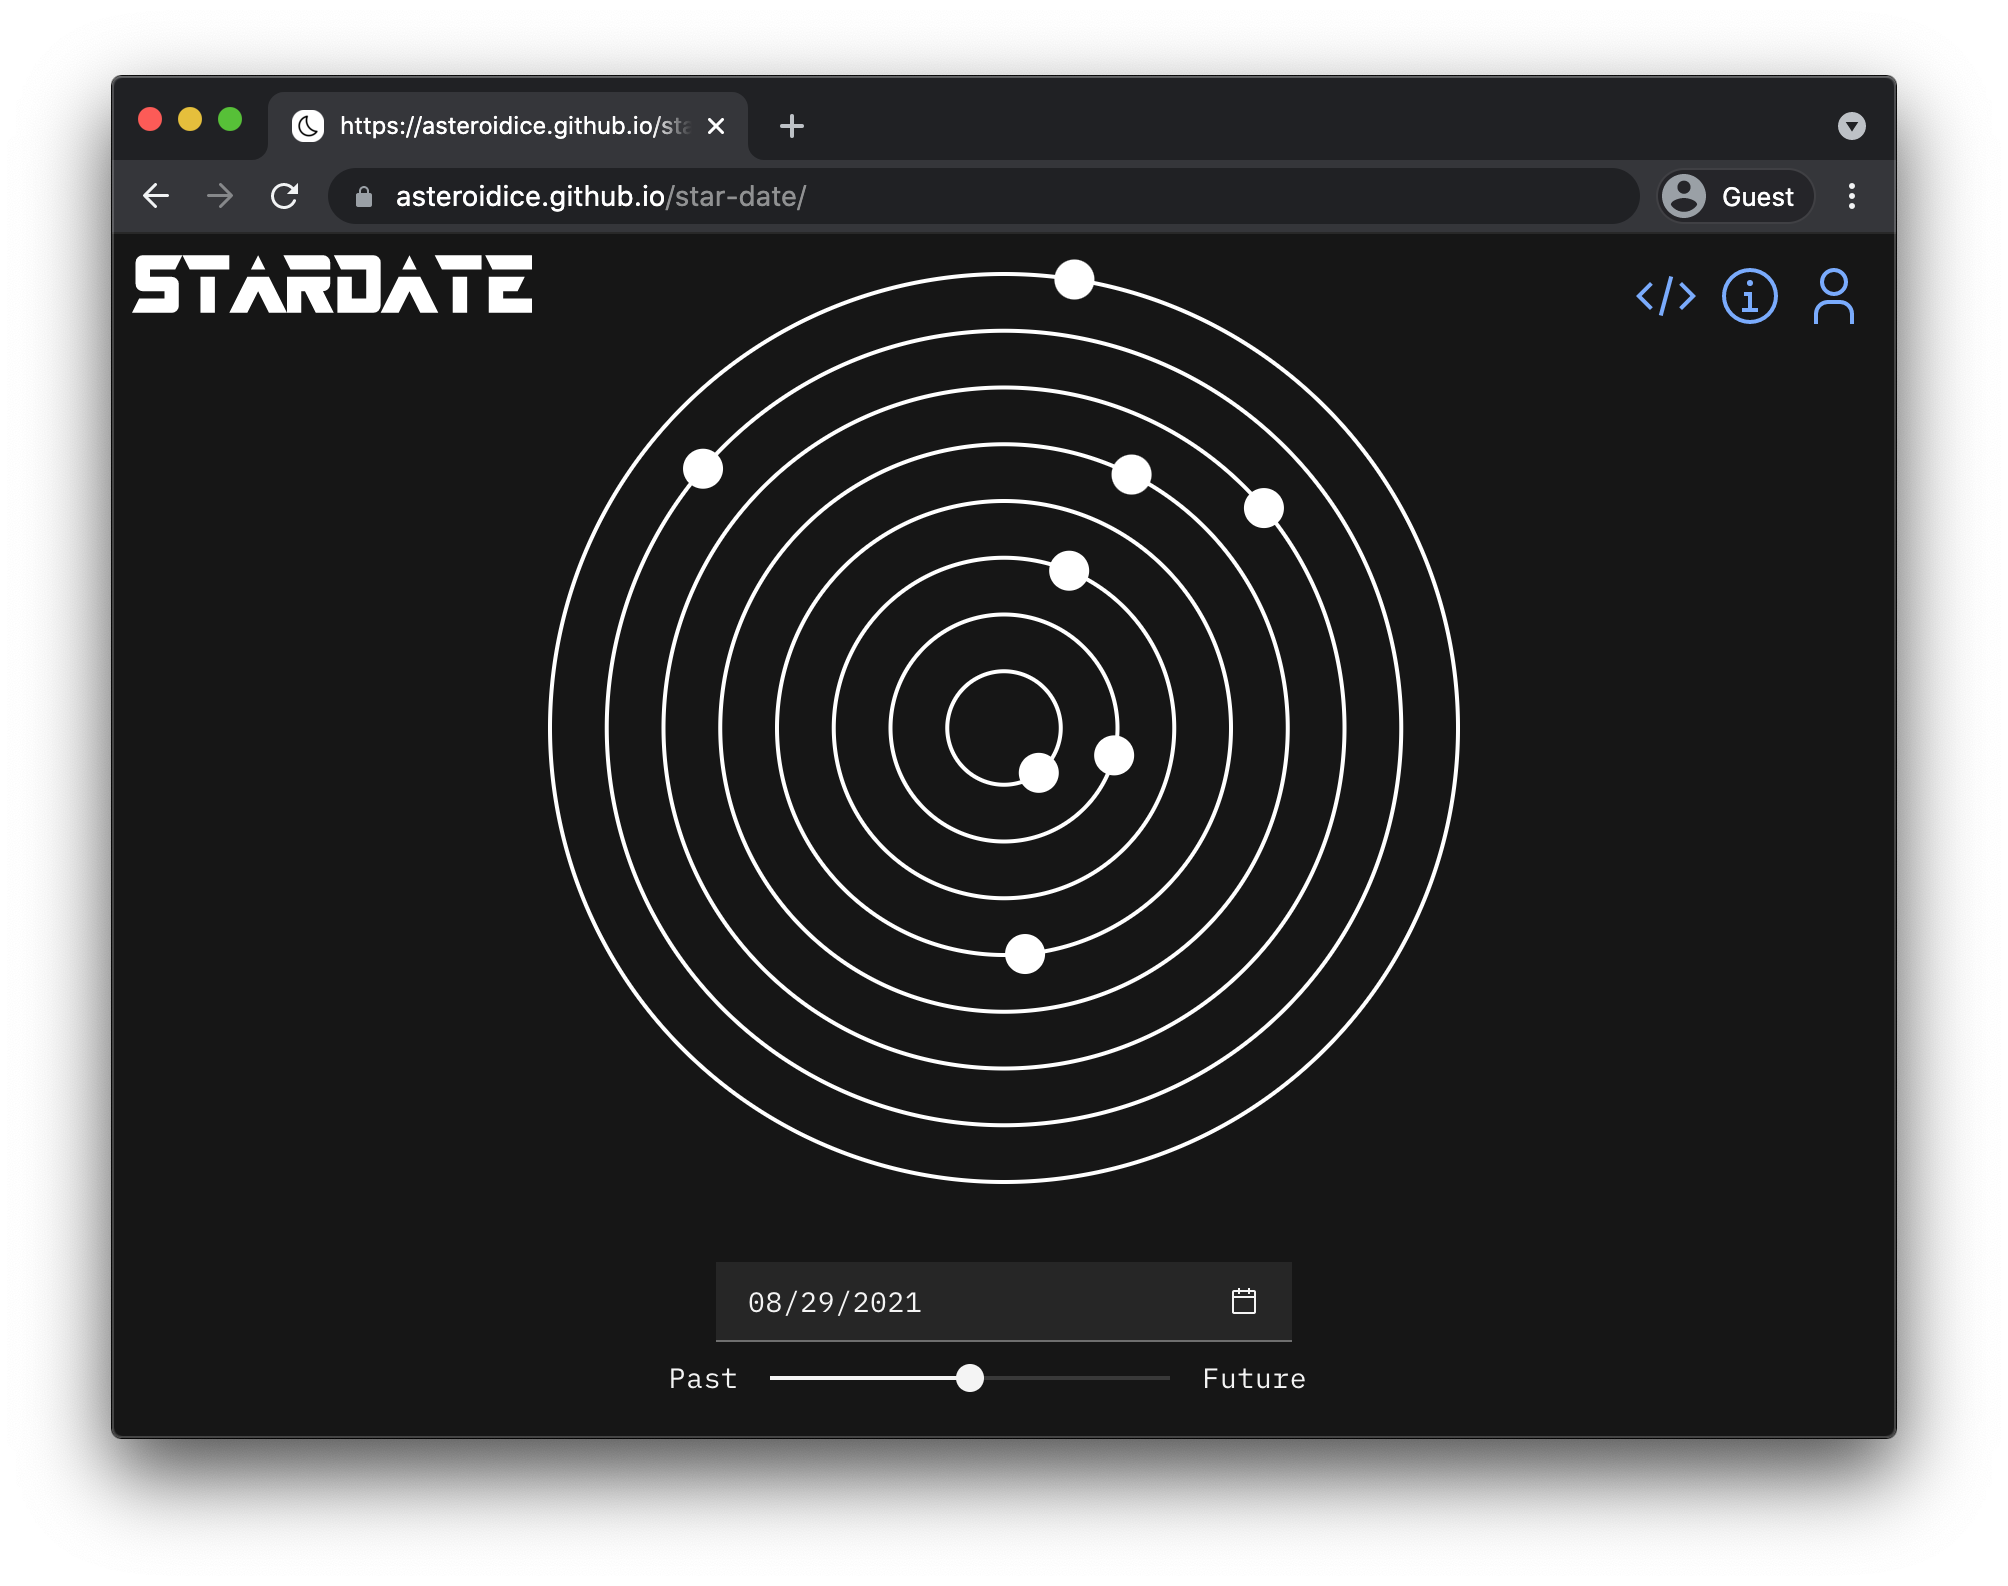
Task: Expand tab search dropdown arrow
Action: coord(1851,126)
